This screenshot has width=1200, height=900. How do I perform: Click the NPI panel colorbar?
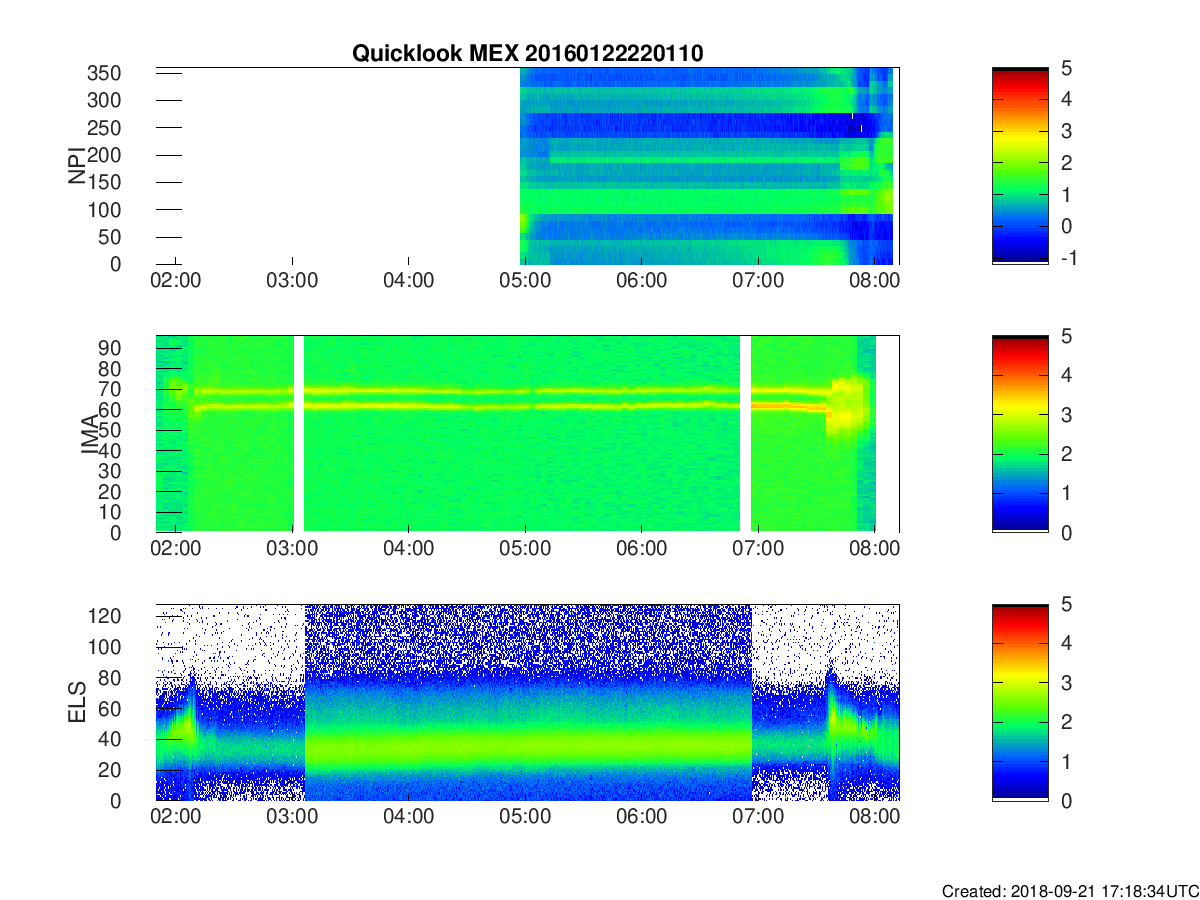(1020, 166)
